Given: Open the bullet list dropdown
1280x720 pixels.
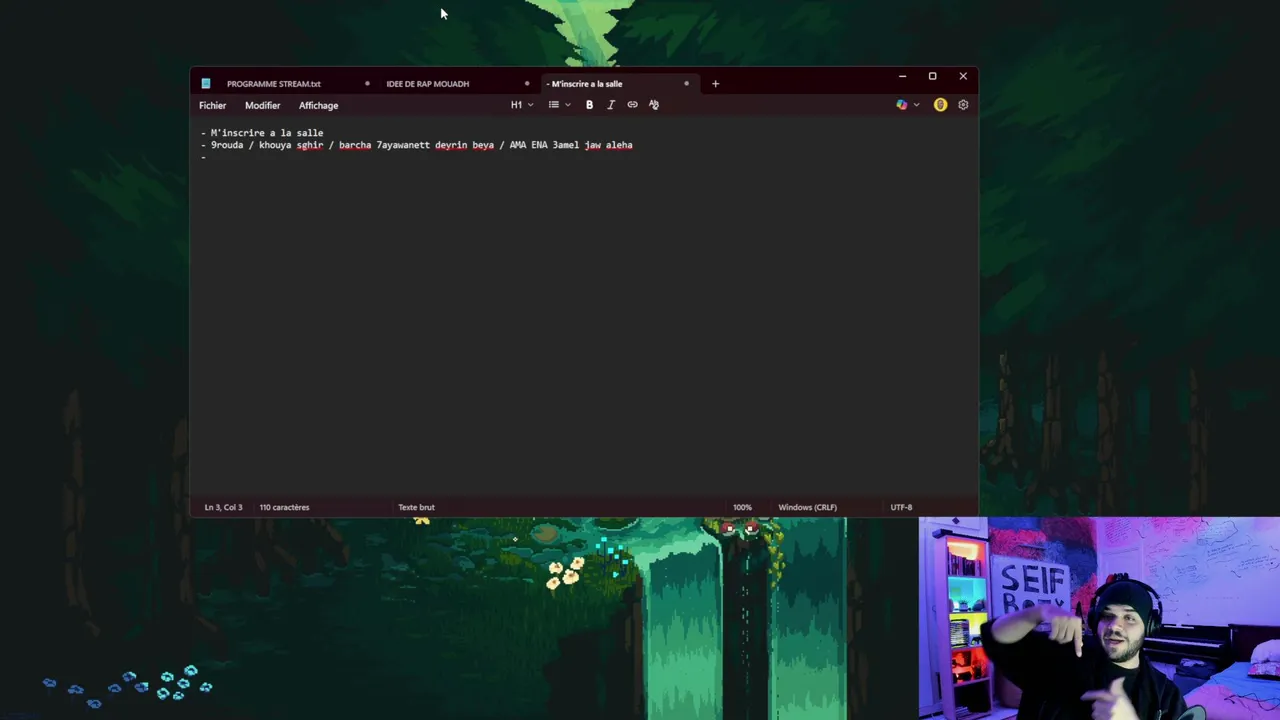Looking at the screenshot, I should click(x=559, y=105).
